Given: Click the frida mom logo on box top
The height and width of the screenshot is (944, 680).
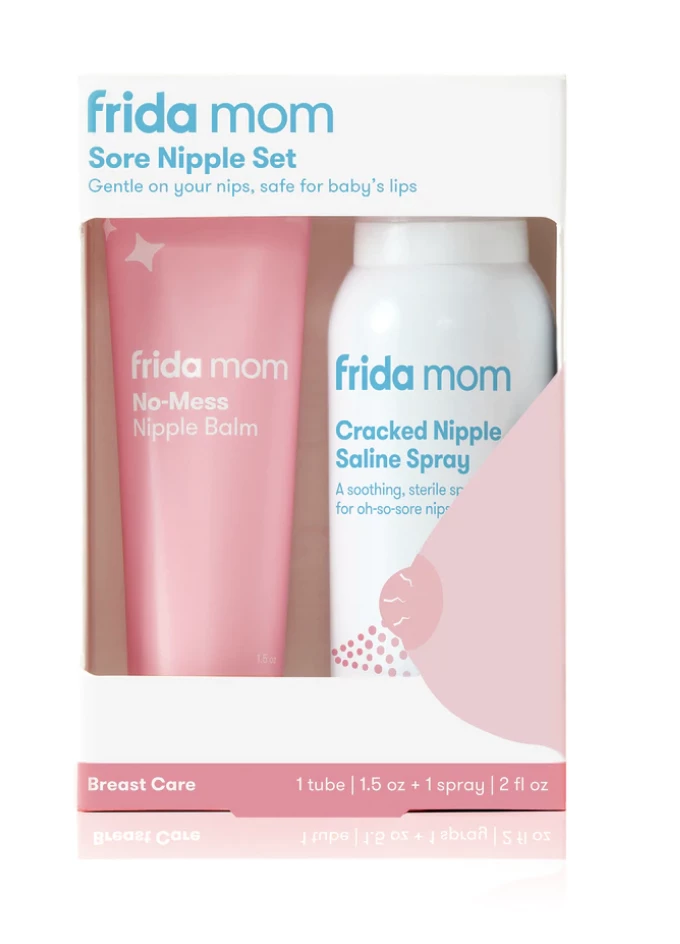Looking at the screenshot, I should coord(210,112).
